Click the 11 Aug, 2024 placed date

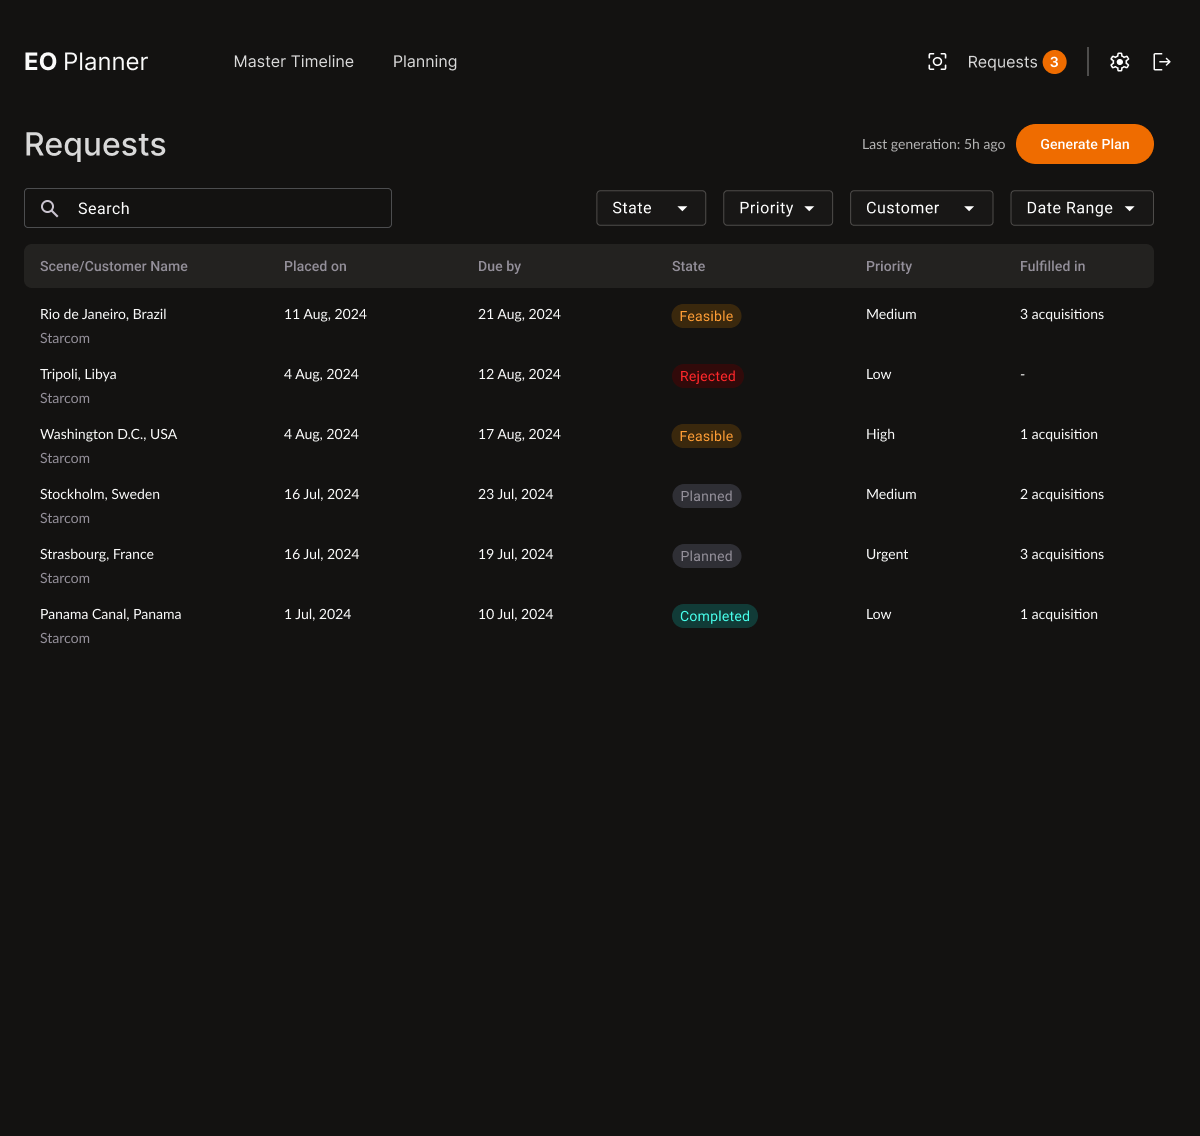pyautogui.click(x=325, y=314)
